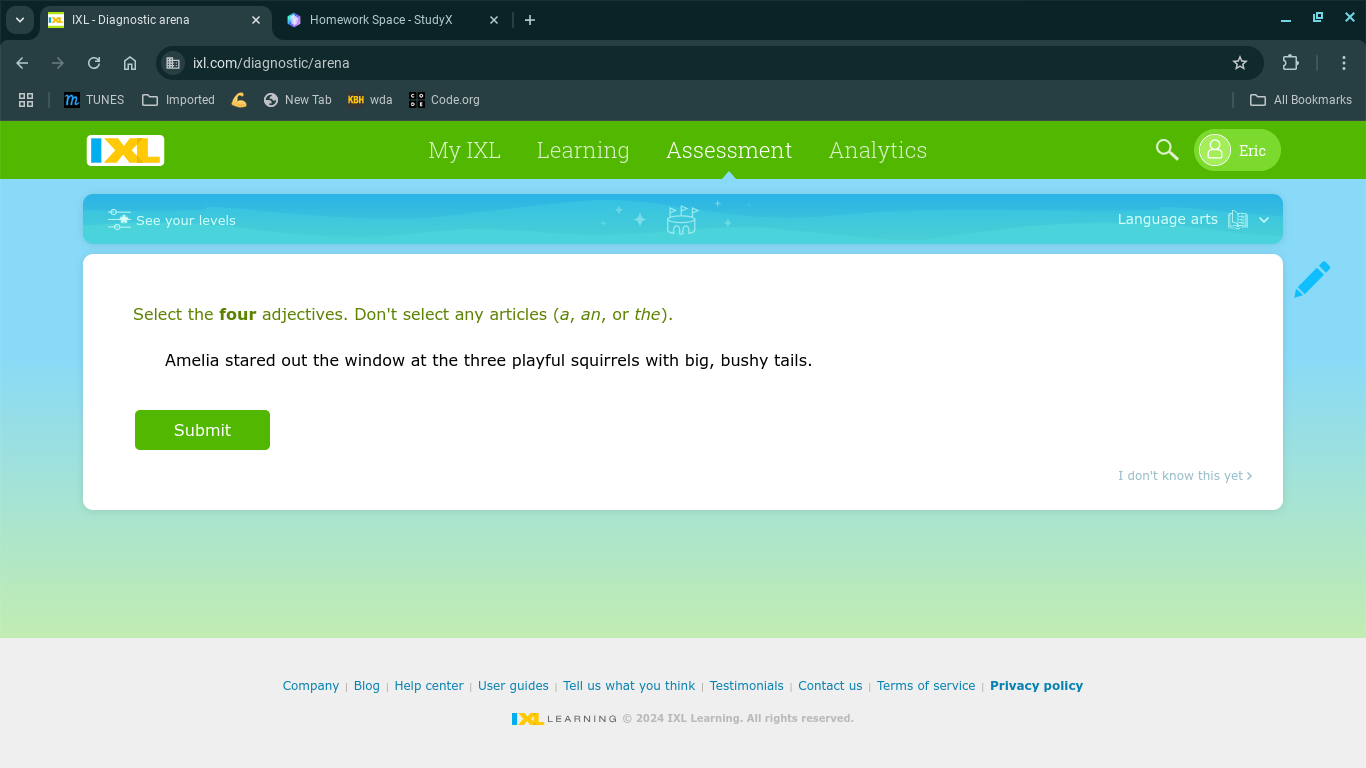Close the Homework Space StudyX tab

pyautogui.click(x=494, y=20)
